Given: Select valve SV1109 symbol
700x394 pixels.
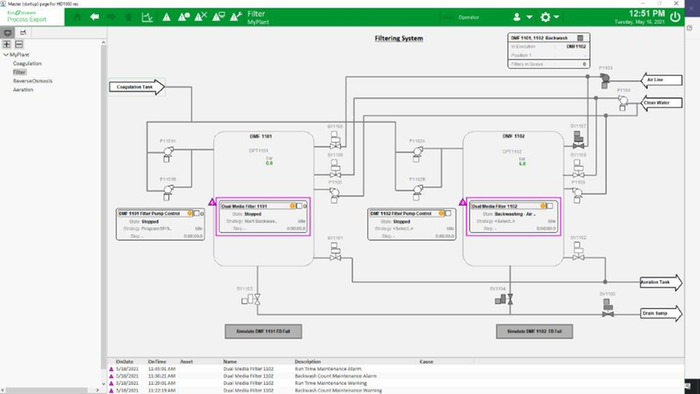Looking at the screenshot, I should [x=579, y=169].
